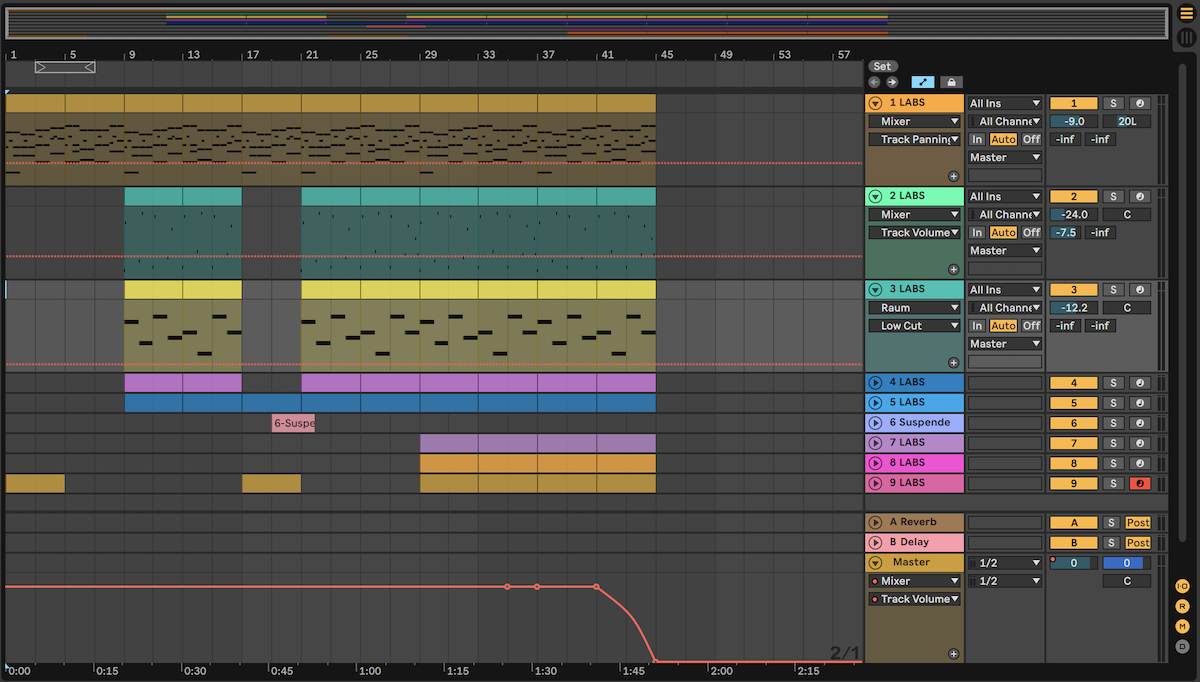Image resolution: width=1200 pixels, height=682 pixels.
Task: Disarm the red record button on track 9
Action: click(1140, 483)
